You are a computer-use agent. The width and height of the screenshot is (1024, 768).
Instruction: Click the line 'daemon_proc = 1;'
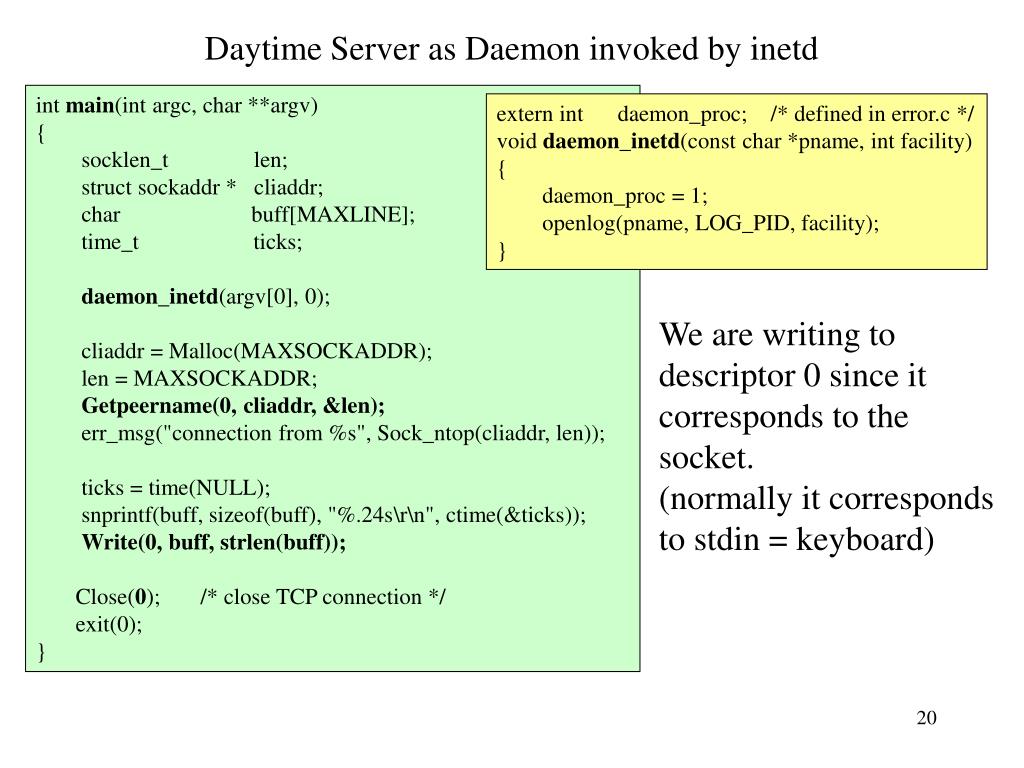pos(625,197)
